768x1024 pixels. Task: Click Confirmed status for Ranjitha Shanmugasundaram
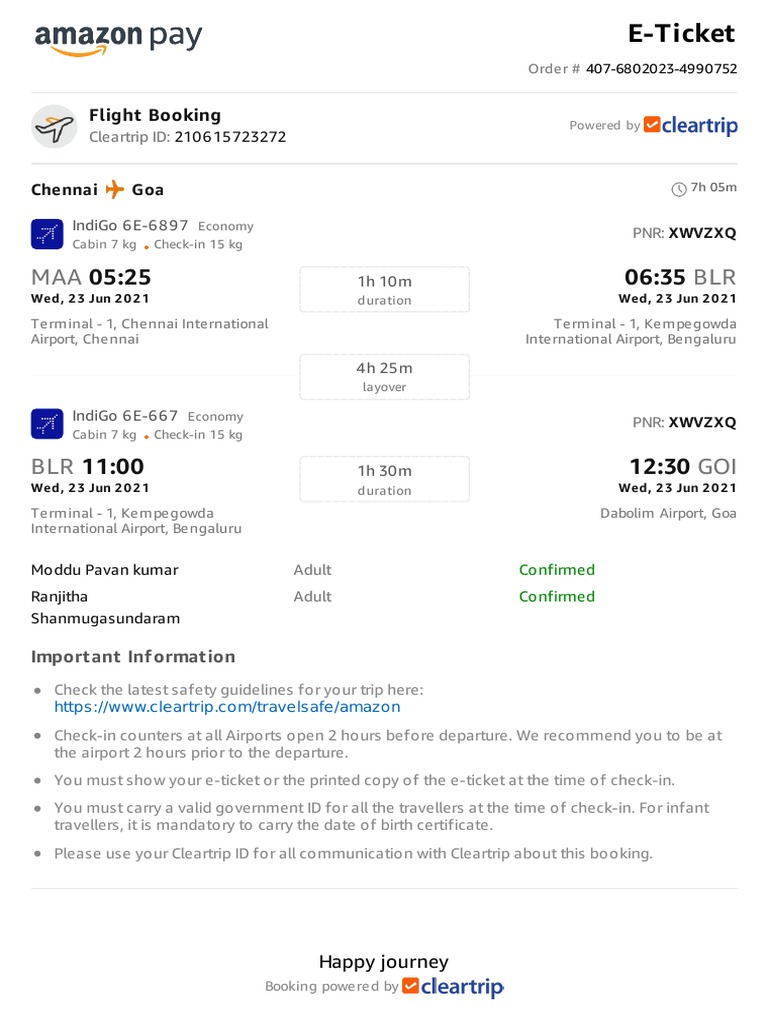556,597
